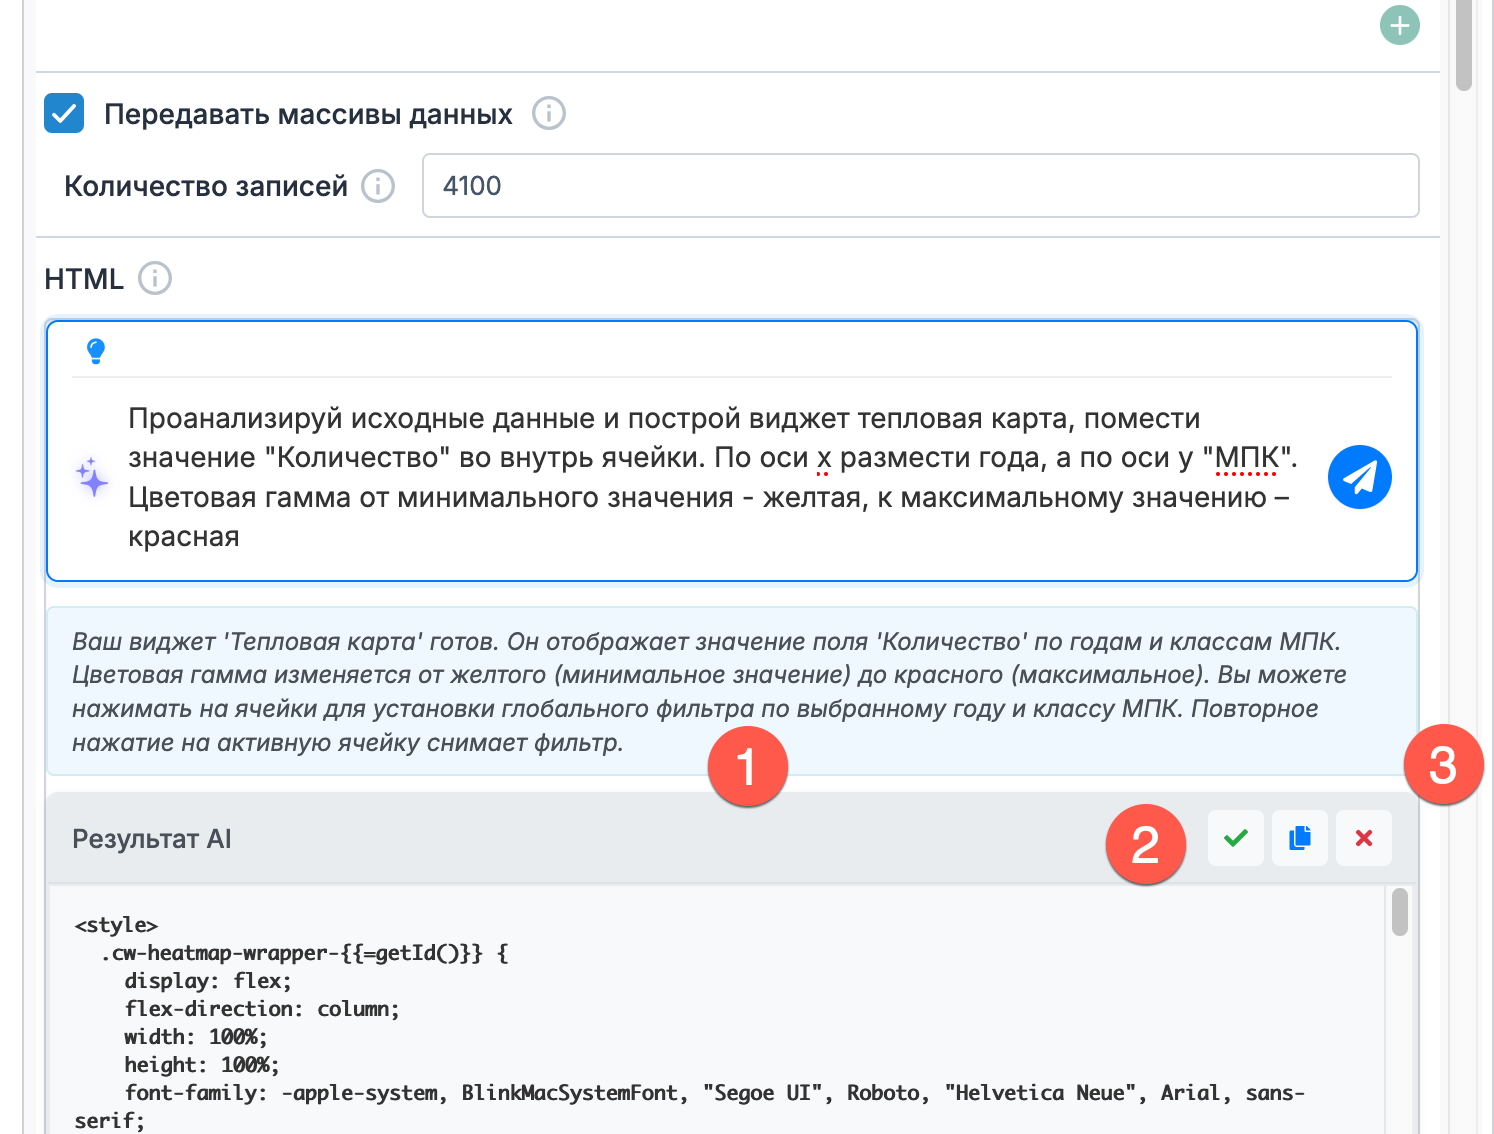
Task: Click the Количество записей field showing 4100
Action: click(x=920, y=186)
